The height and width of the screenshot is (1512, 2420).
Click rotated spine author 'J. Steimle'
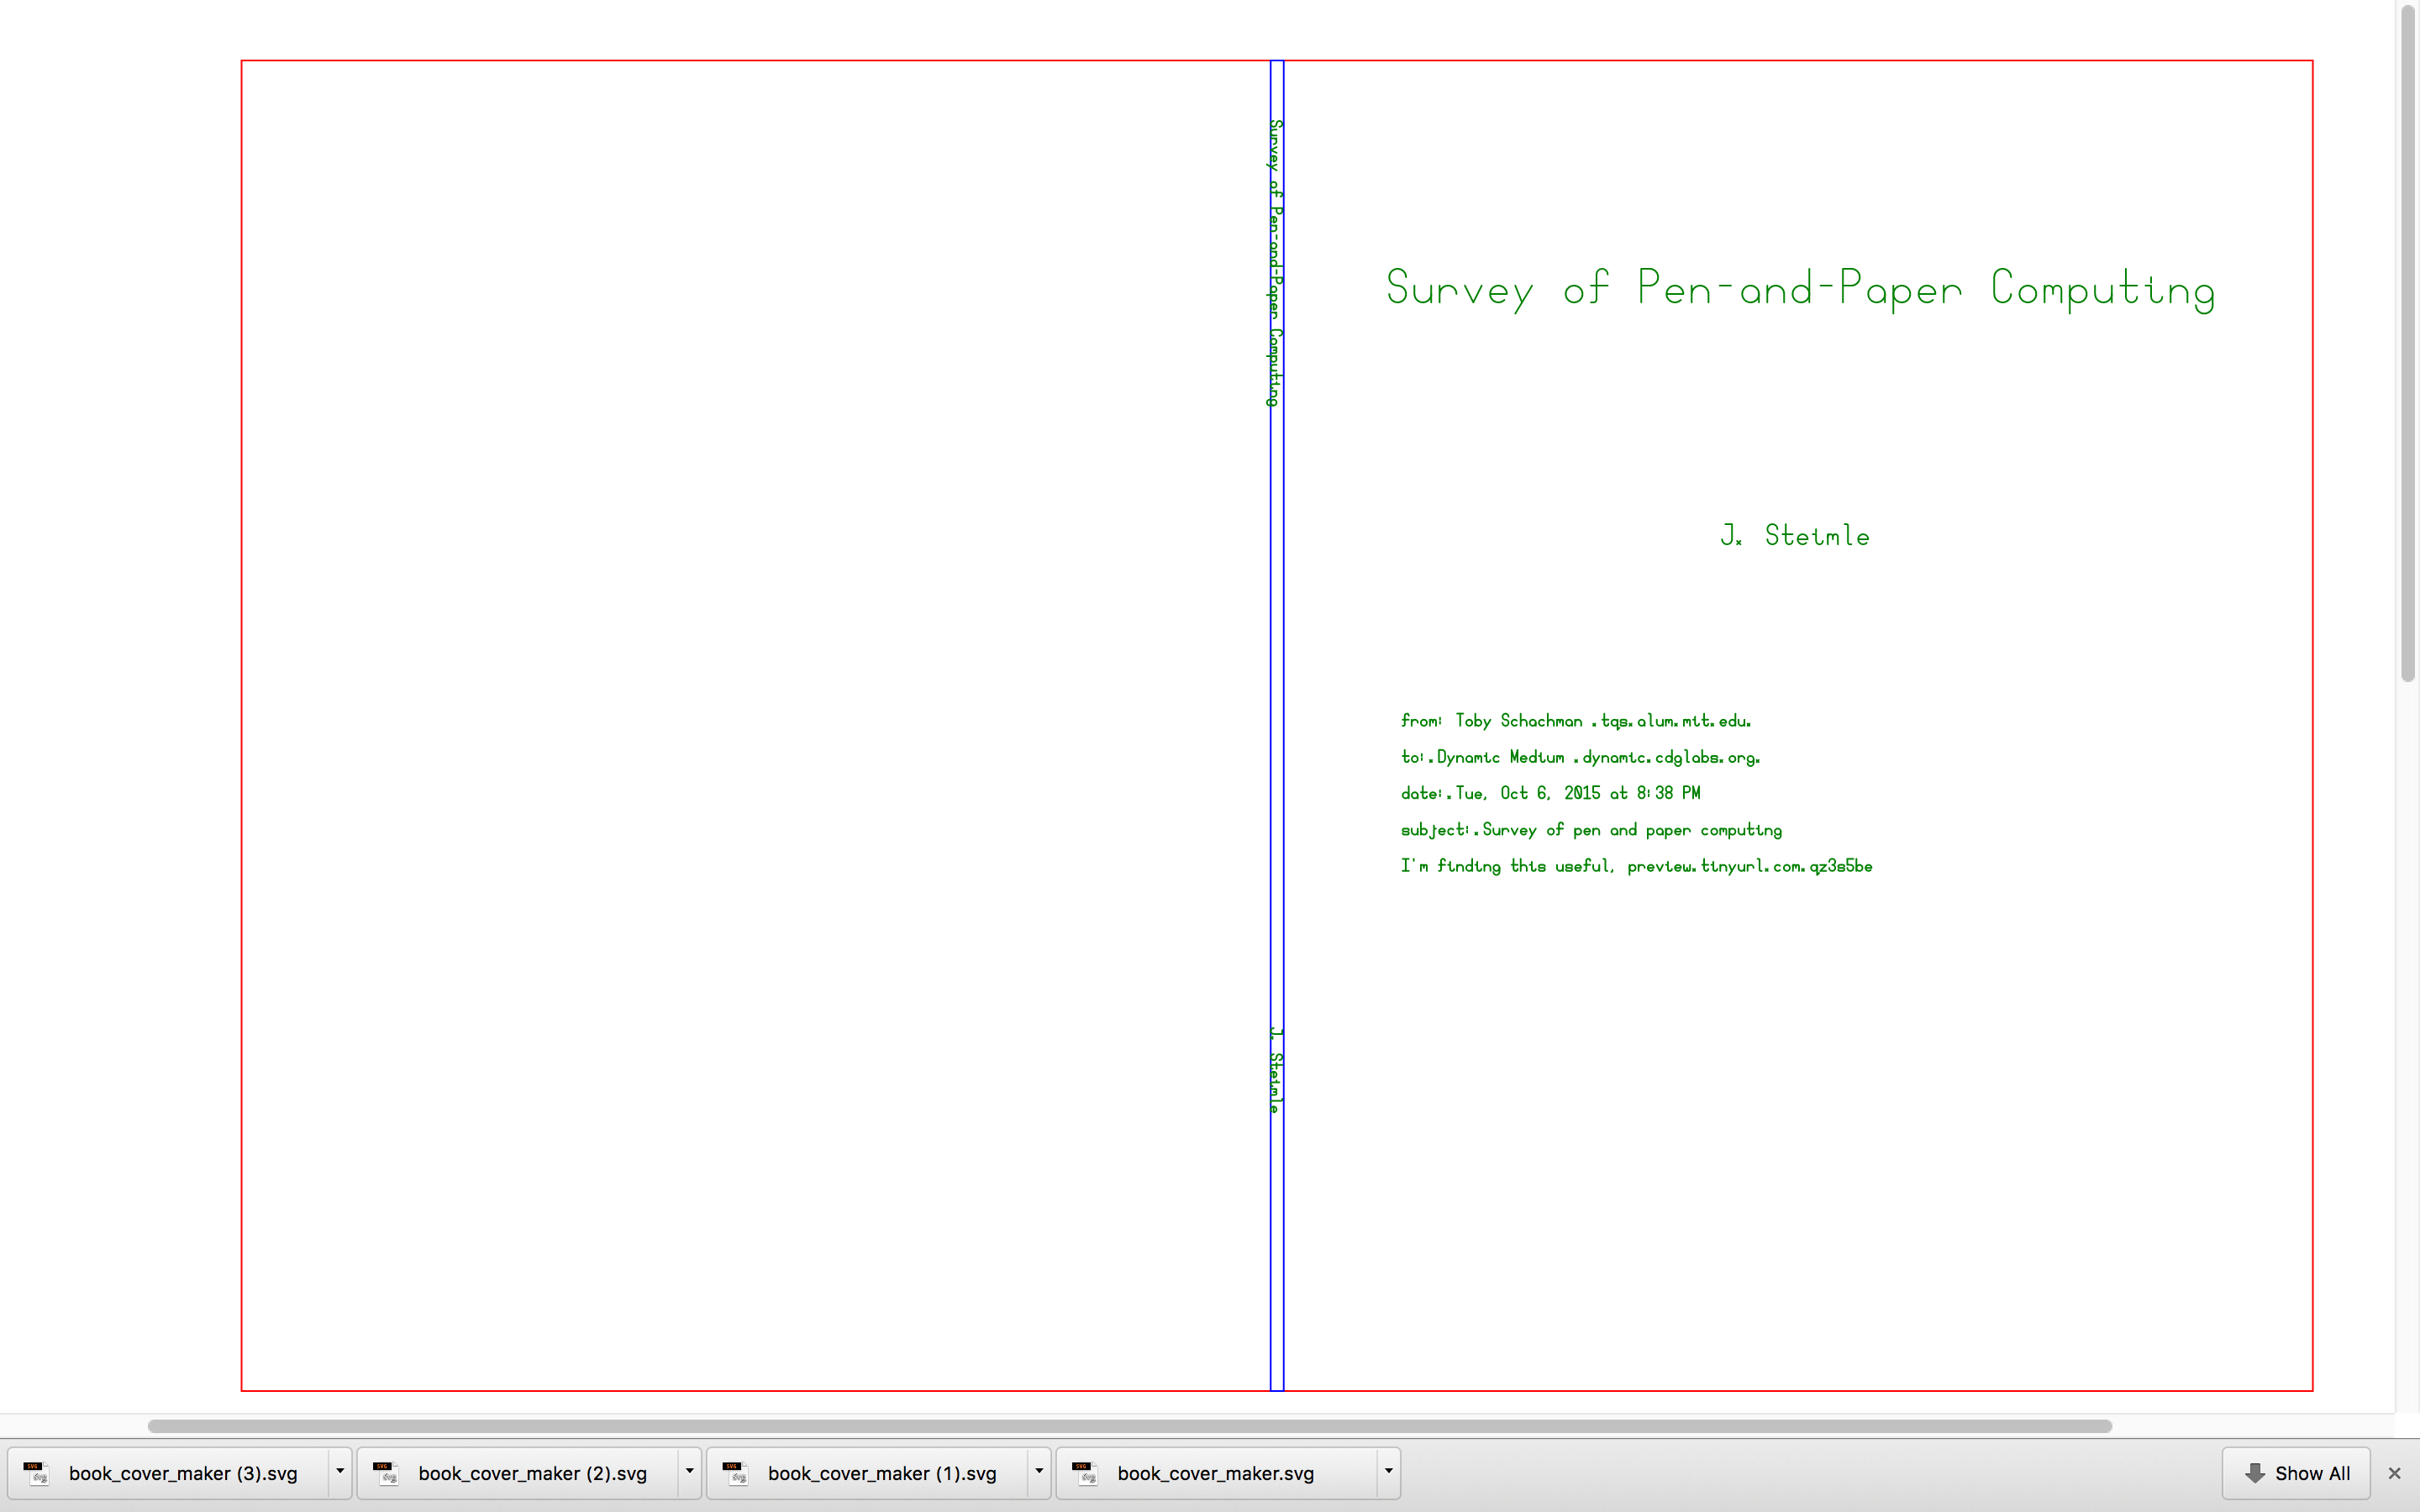[1275, 1070]
